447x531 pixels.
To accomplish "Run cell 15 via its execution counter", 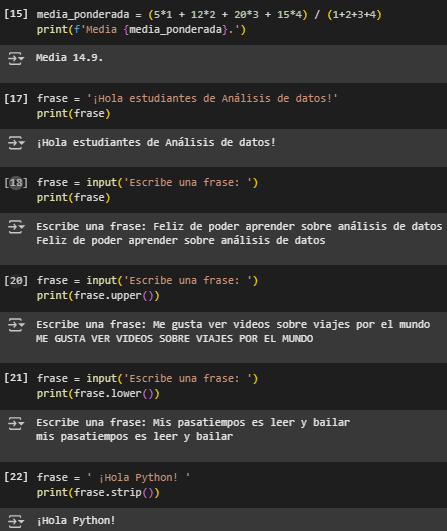I will point(16,14).
